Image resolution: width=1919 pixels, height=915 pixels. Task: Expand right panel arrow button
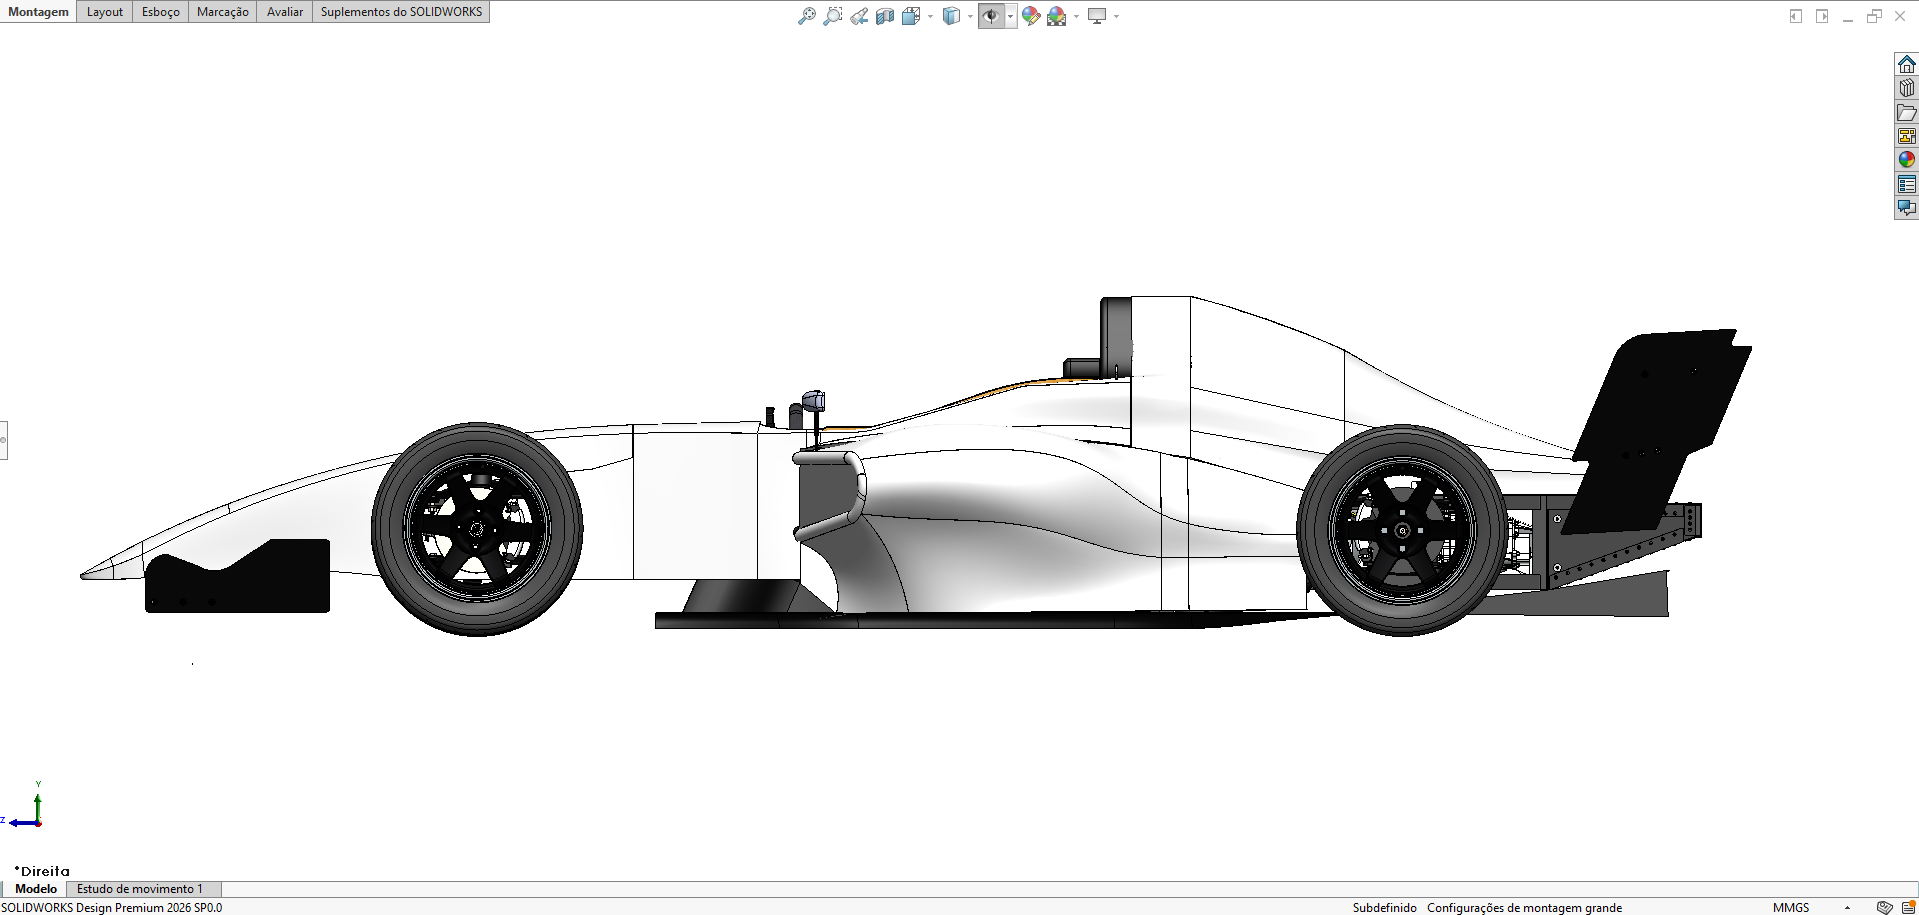click(1822, 16)
